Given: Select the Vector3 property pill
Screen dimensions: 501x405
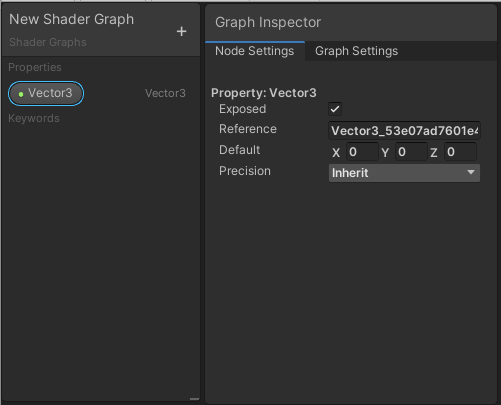Looking at the screenshot, I should point(46,93).
